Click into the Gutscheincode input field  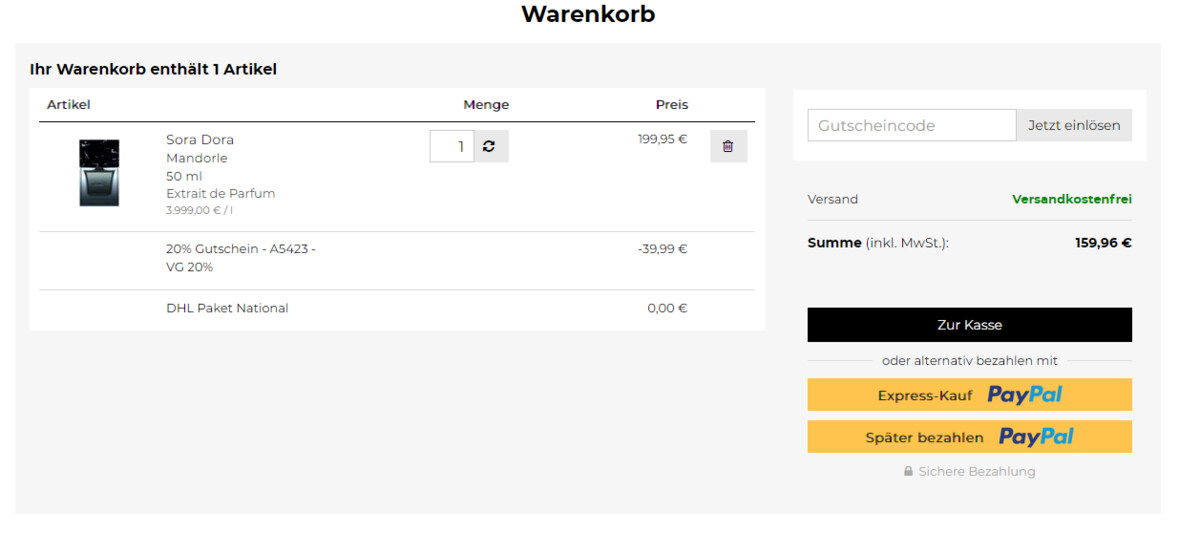911,125
